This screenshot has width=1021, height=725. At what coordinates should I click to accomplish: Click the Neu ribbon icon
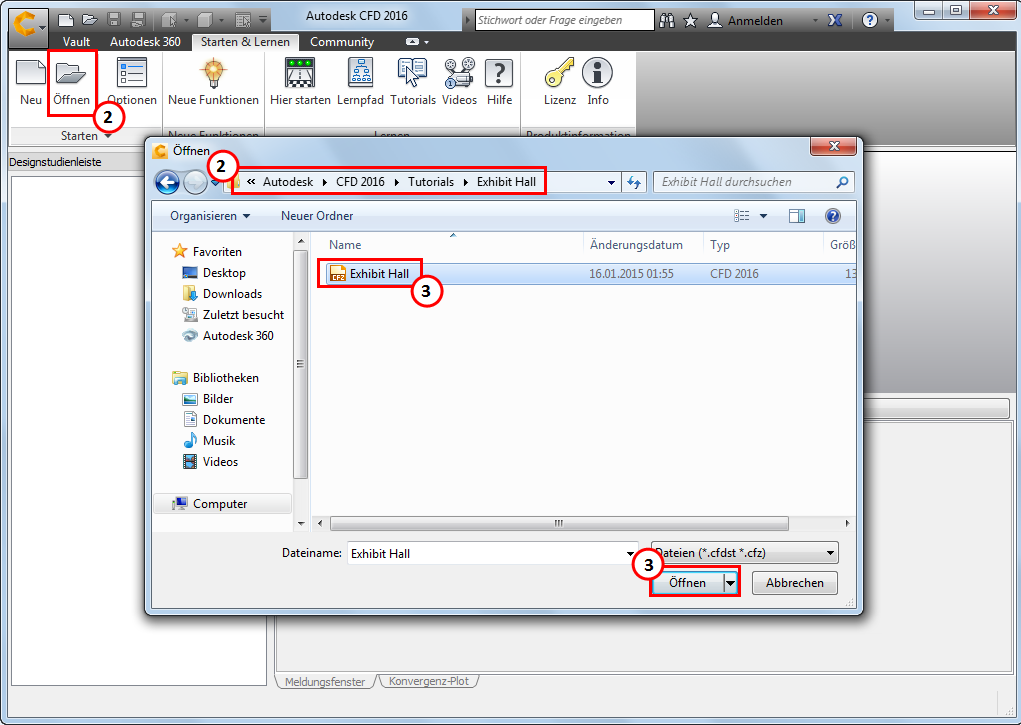[x=31, y=81]
